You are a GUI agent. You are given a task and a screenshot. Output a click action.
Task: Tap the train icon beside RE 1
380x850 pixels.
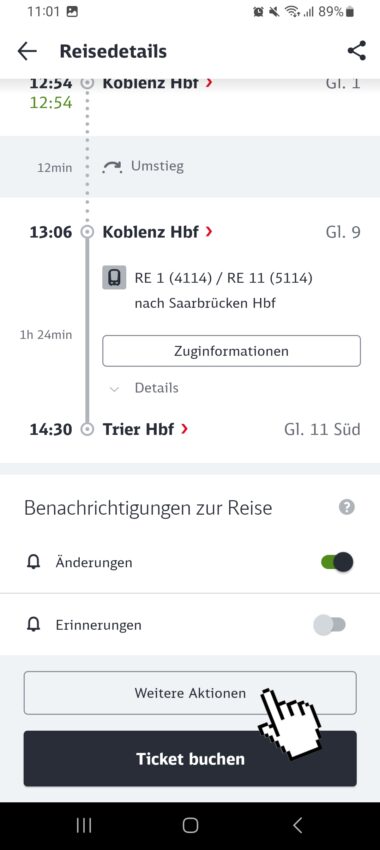pos(114,278)
